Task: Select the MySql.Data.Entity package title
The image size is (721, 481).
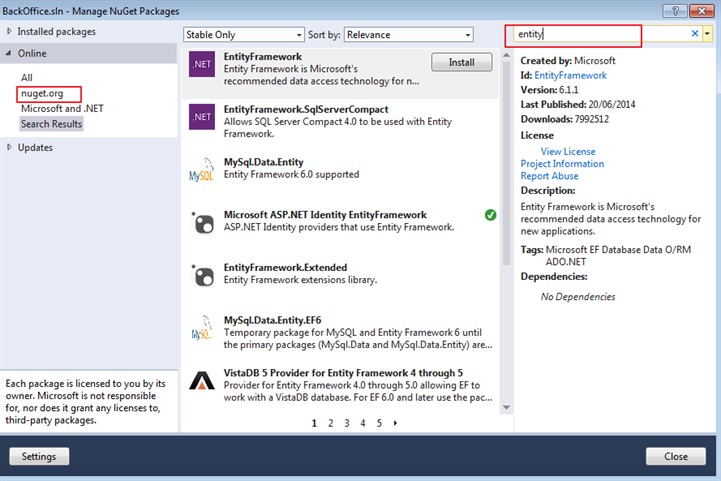Action: [263, 162]
